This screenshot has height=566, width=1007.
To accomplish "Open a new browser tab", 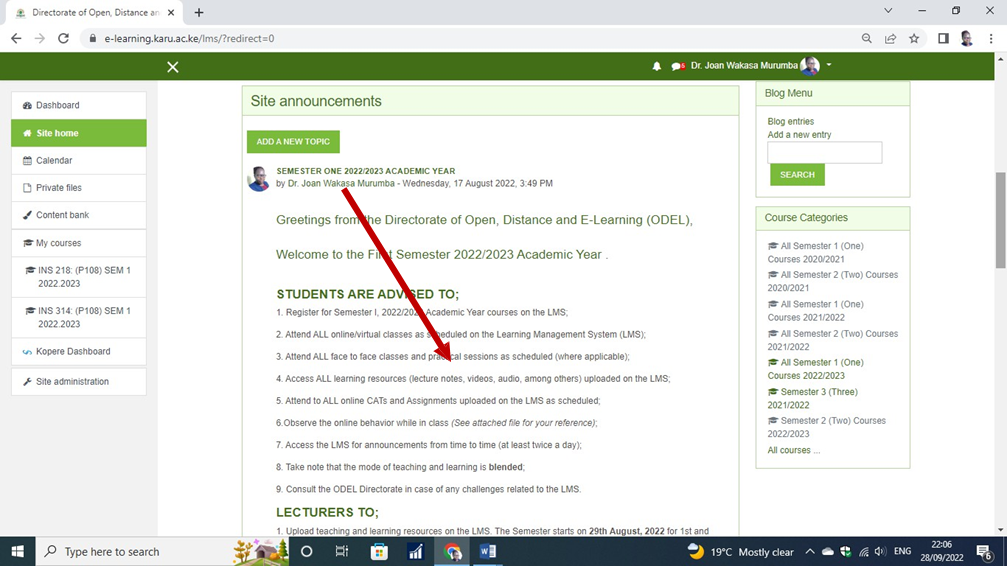I will pyautogui.click(x=199, y=12).
